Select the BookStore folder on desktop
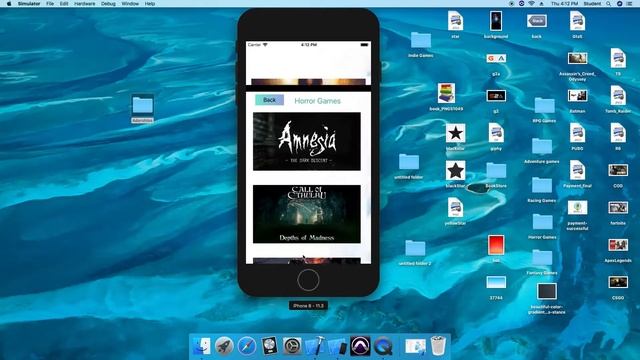The image size is (640, 360). [496, 171]
